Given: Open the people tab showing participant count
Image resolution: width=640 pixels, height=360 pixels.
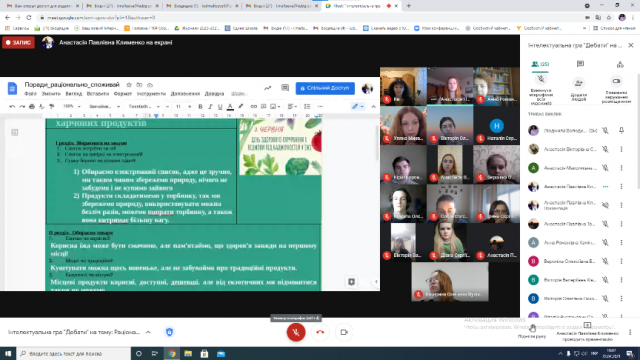Looking at the screenshot, I should [540, 64].
